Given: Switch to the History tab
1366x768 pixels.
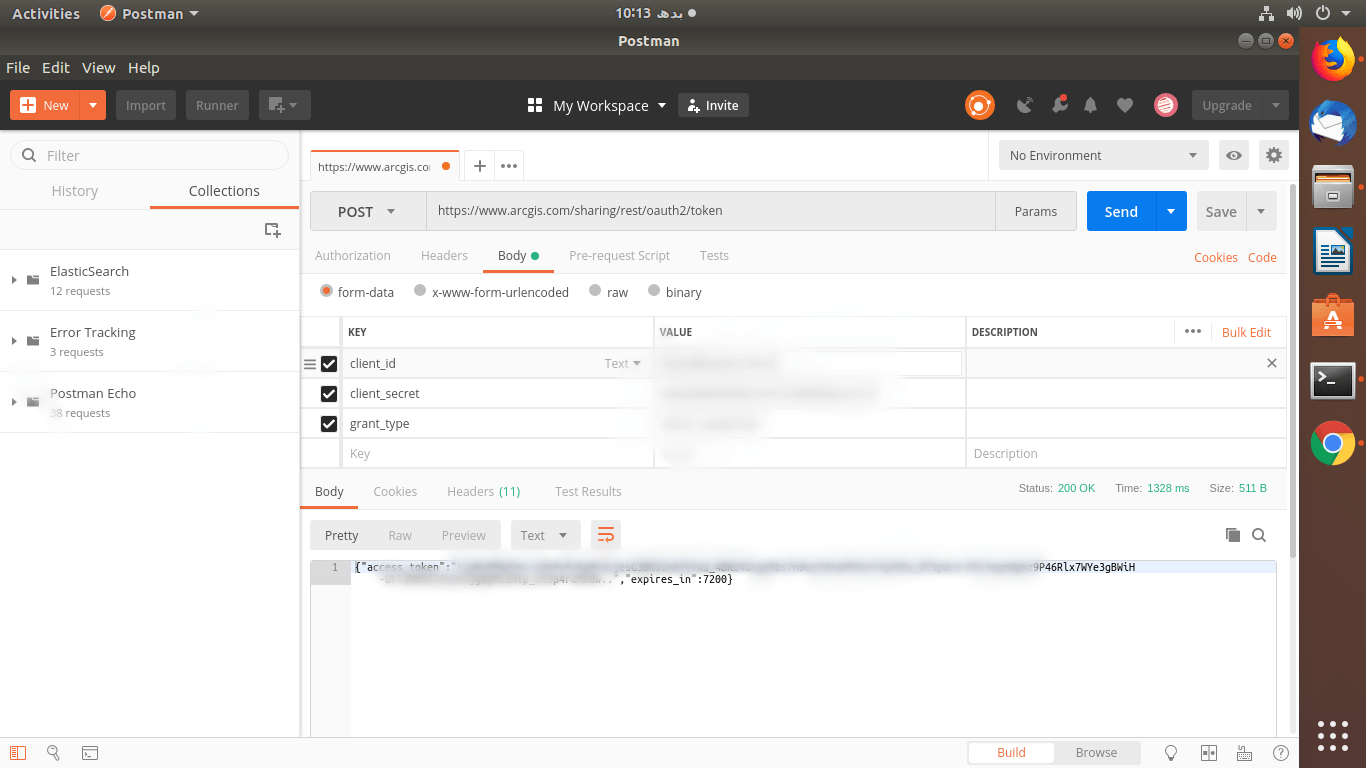Looking at the screenshot, I should pos(75,190).
